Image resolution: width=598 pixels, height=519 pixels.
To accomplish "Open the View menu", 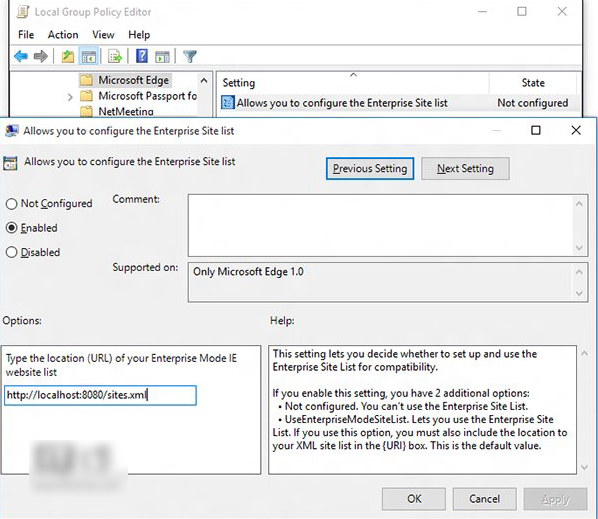I will 103,35.
